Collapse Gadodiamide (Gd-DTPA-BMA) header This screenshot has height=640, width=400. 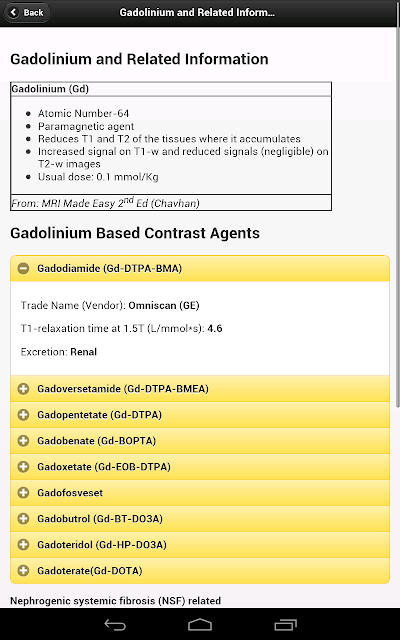[200, 269]
